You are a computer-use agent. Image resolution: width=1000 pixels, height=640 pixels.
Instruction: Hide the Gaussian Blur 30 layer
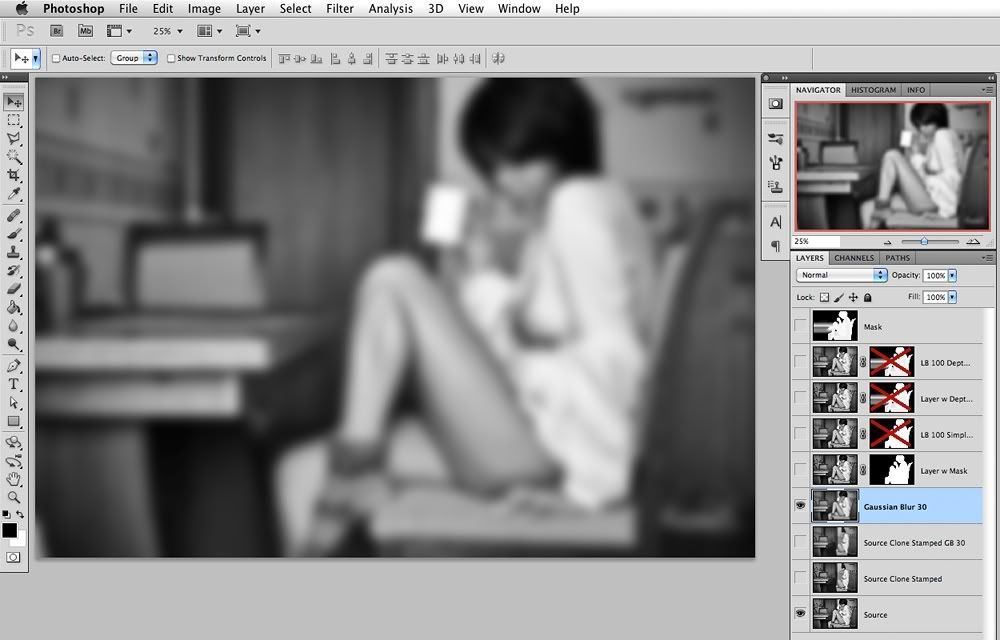click(x=800, y=507)
